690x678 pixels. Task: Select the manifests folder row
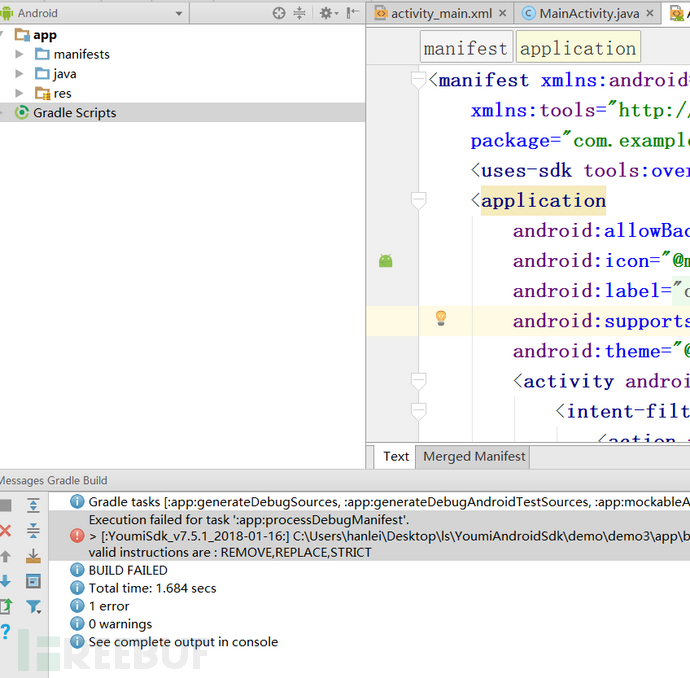(182, 54)
